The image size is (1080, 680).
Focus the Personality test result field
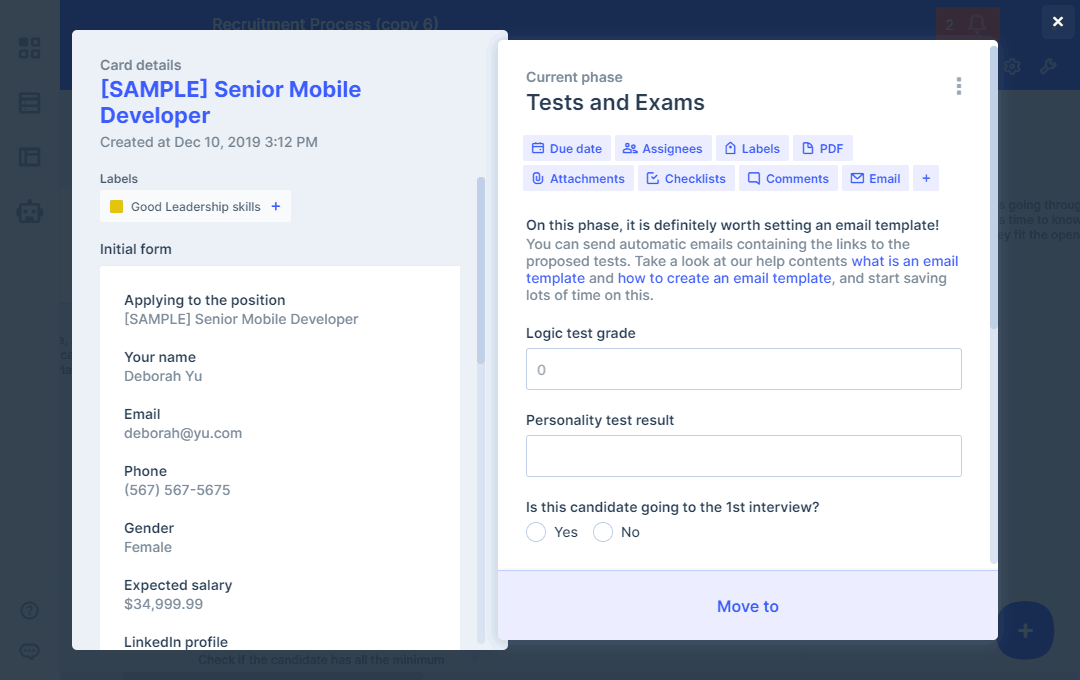pyautogui.click(x=743, y=456)
